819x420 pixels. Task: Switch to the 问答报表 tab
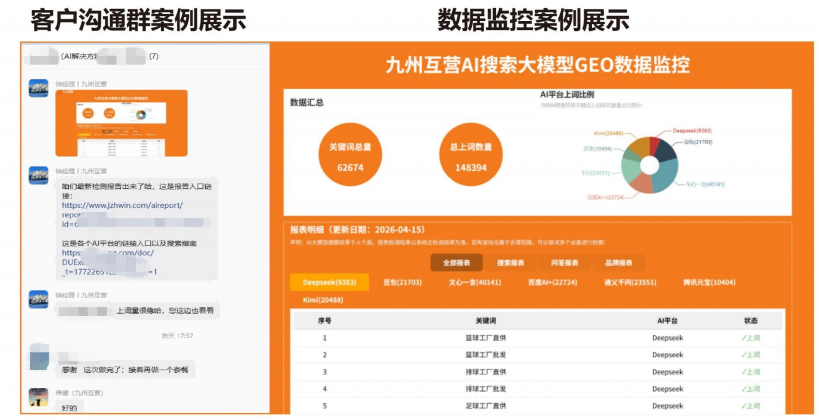click(565, 263)
